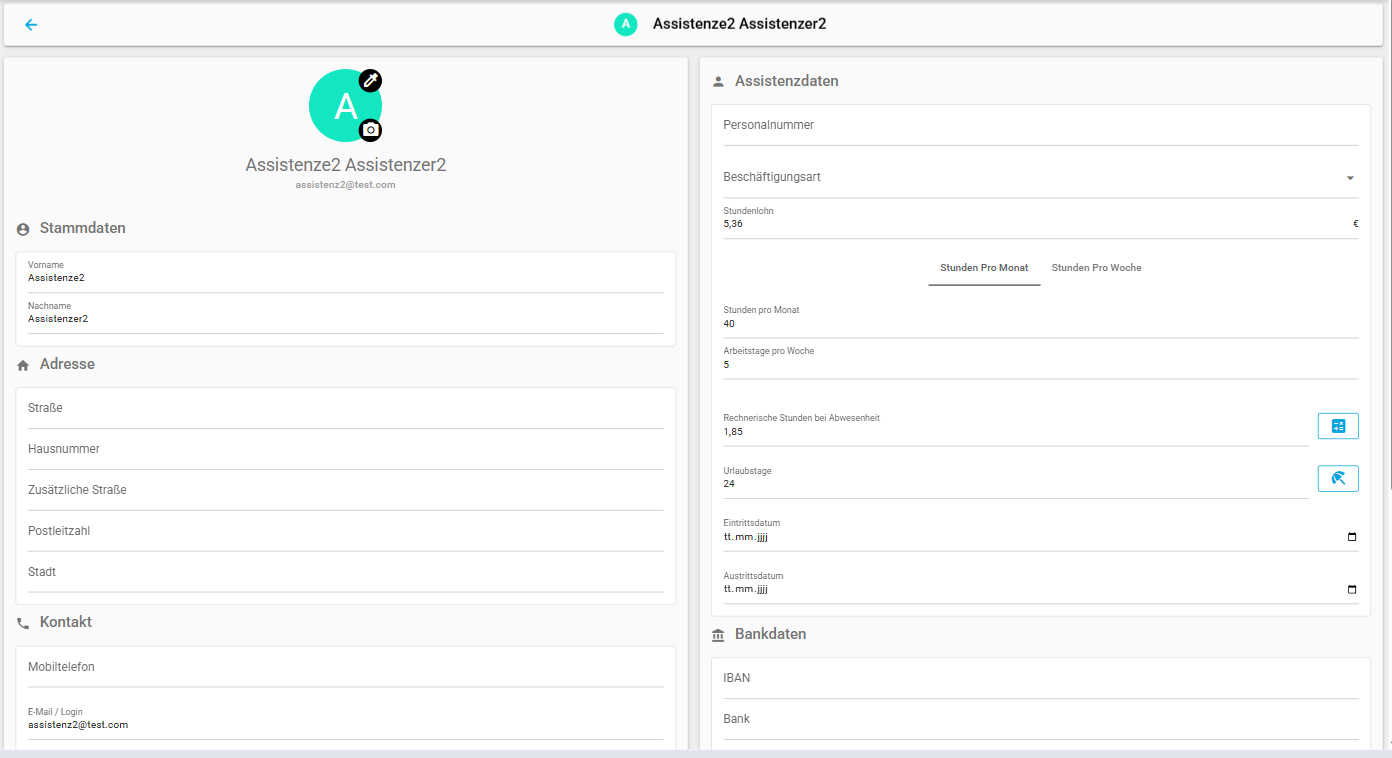Open avatar color picker eyedropper icon
Image resolution: width=1392 pixels, height=758 pixels.
coord(371,80)
